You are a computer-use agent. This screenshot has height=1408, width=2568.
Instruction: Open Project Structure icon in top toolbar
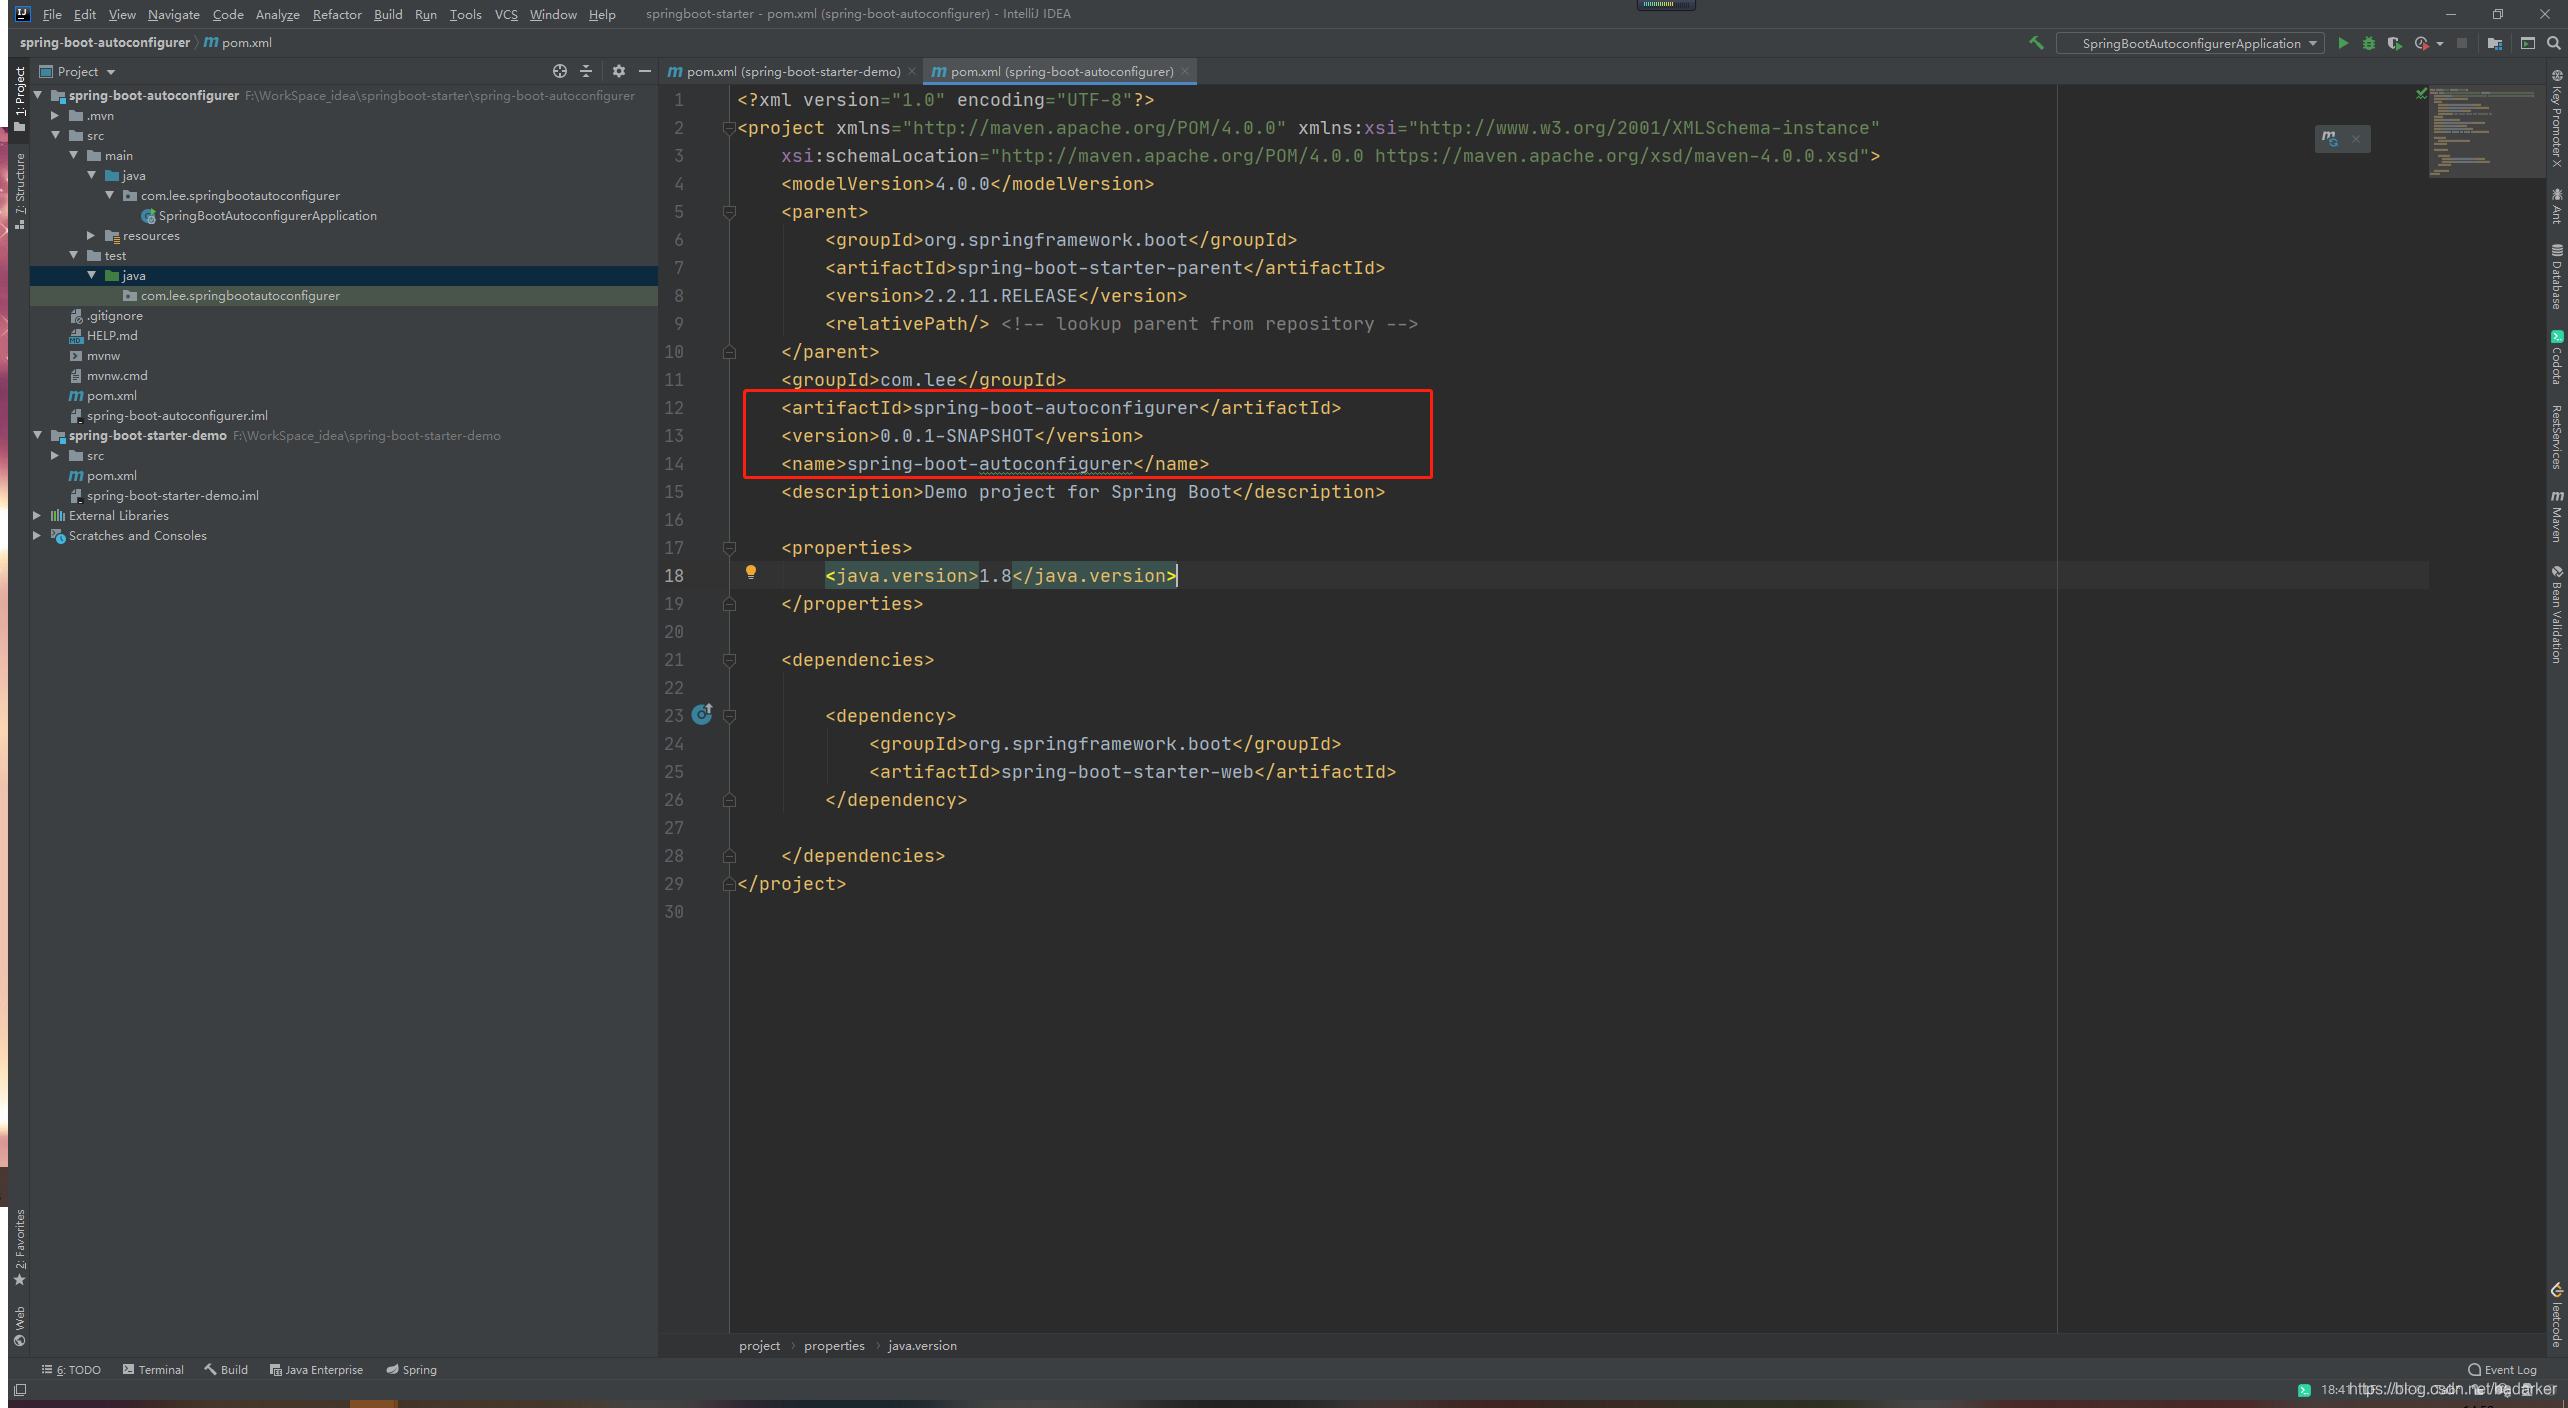point(2495,43)
